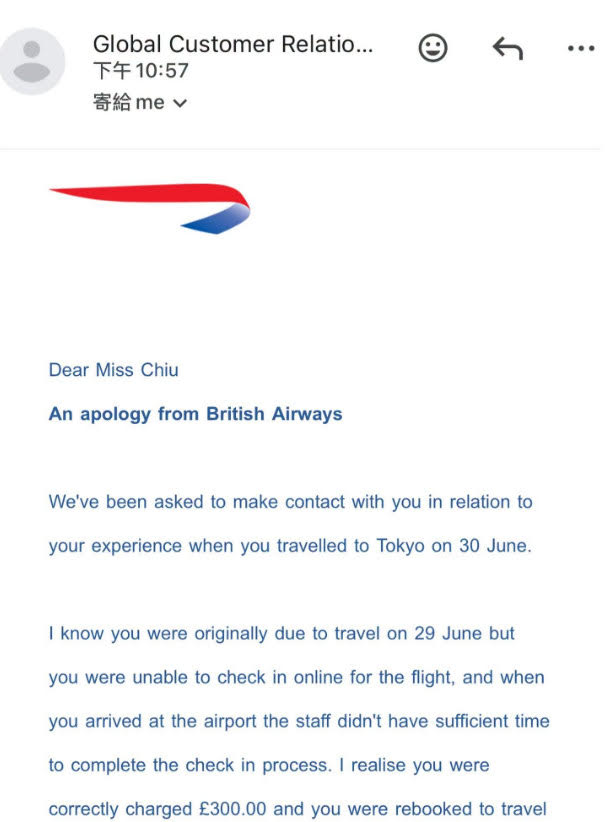Image resolution: width=605 pixels, height=822 pixels.
Task: Open the three-dot more options menu
Action: click(x=581, y=48)
